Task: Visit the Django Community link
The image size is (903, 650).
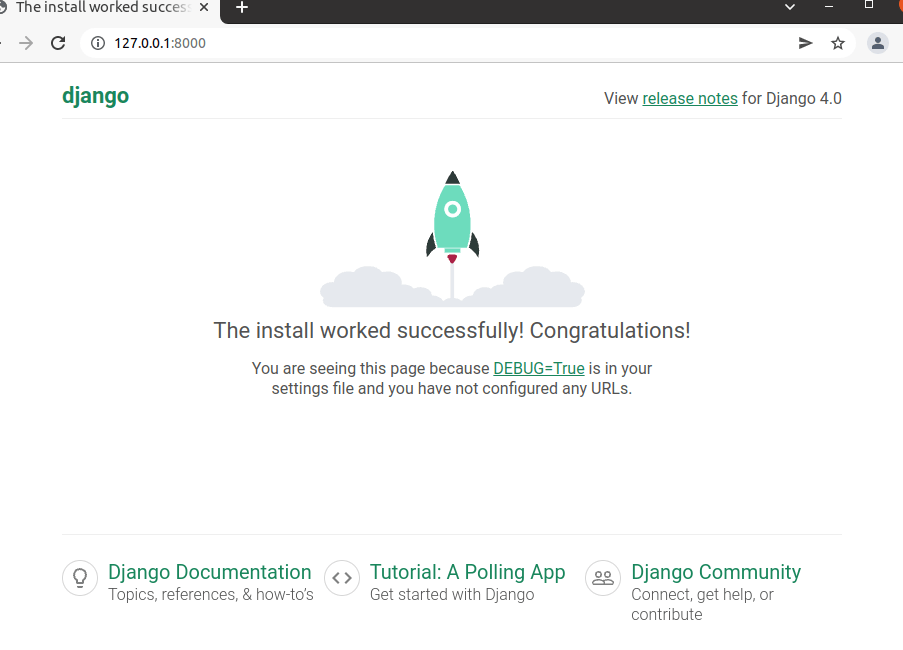Action: 716,572
